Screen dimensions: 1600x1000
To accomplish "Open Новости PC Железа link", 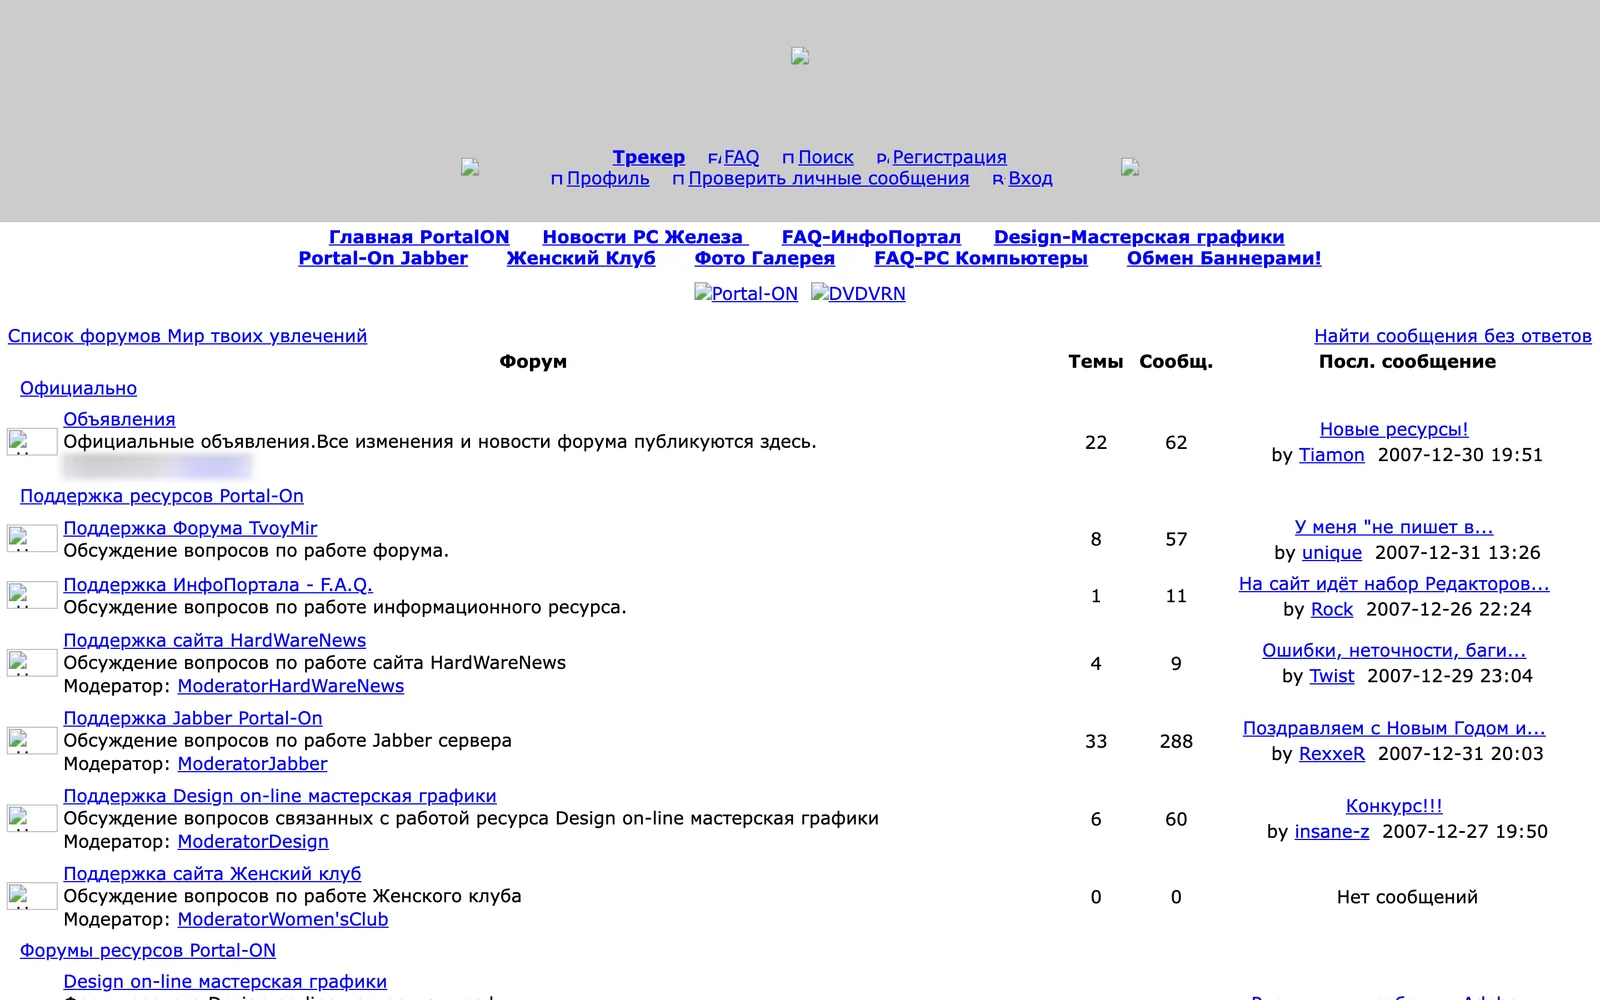I will (x=645, y=237).
